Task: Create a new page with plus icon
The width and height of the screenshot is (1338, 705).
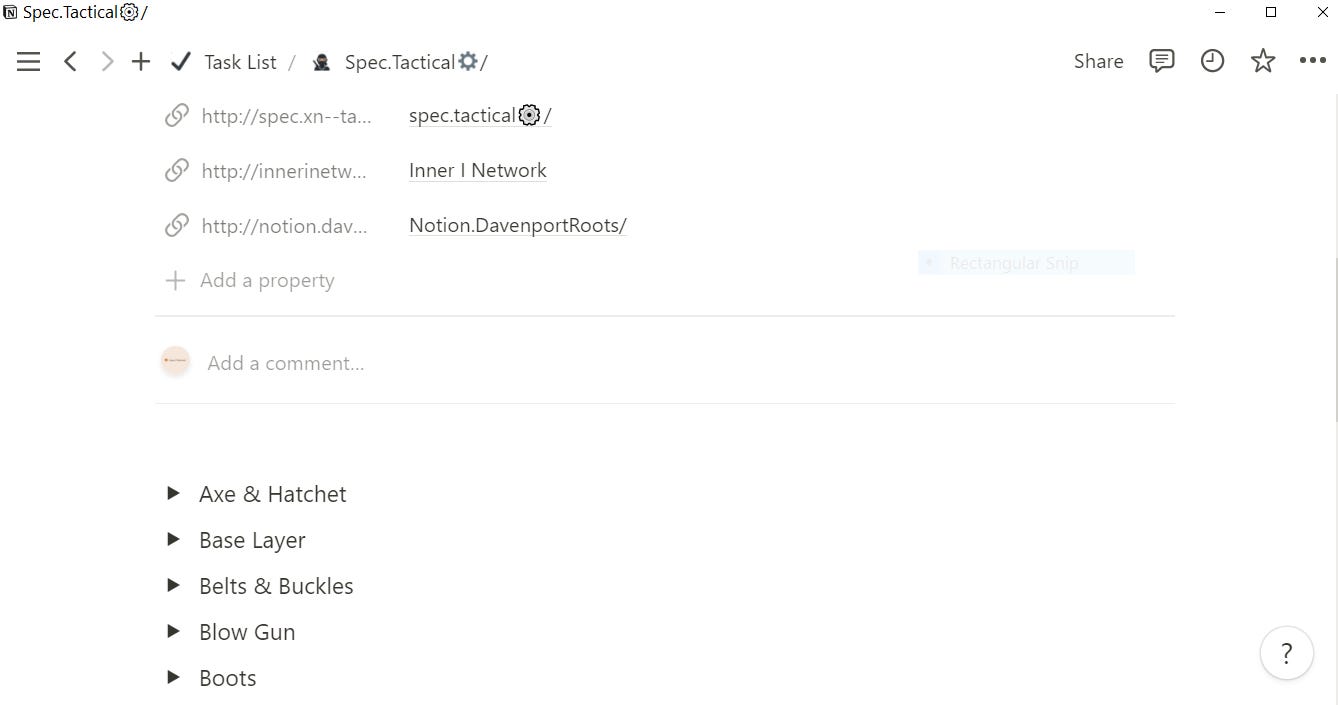Action: [x=141, y=62]
